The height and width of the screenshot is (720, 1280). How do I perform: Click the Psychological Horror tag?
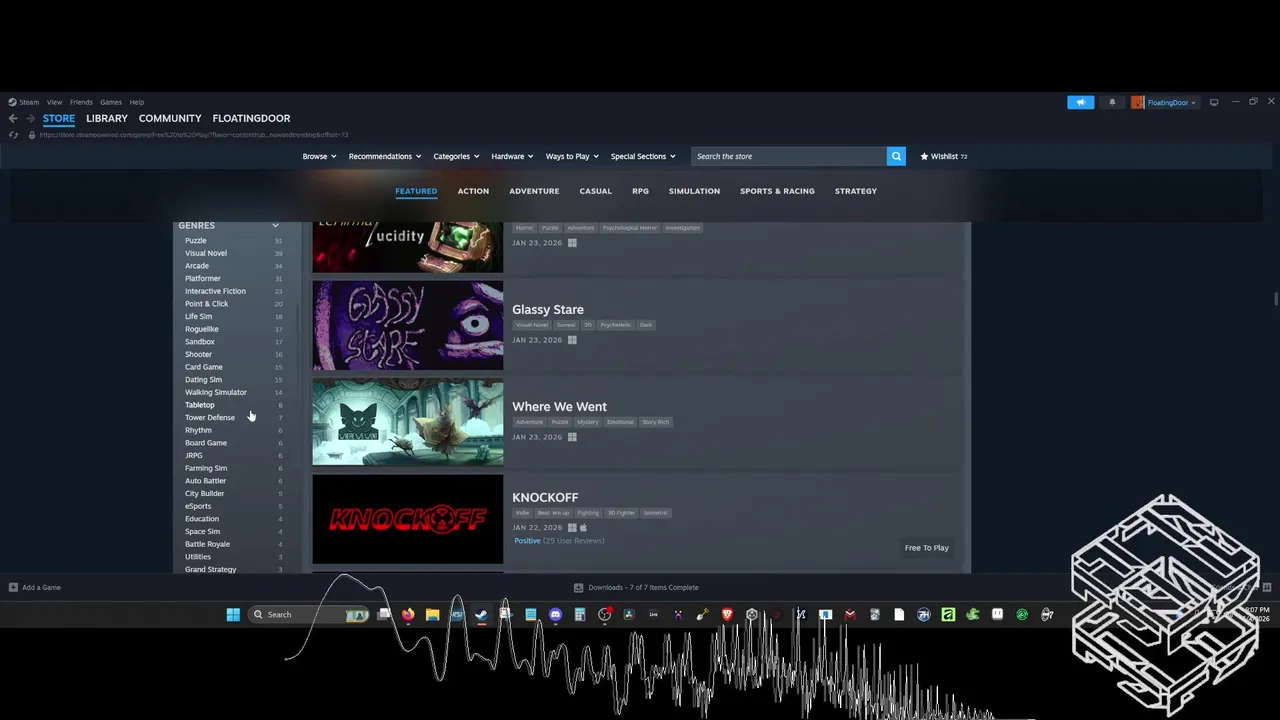tap(630, 228)
